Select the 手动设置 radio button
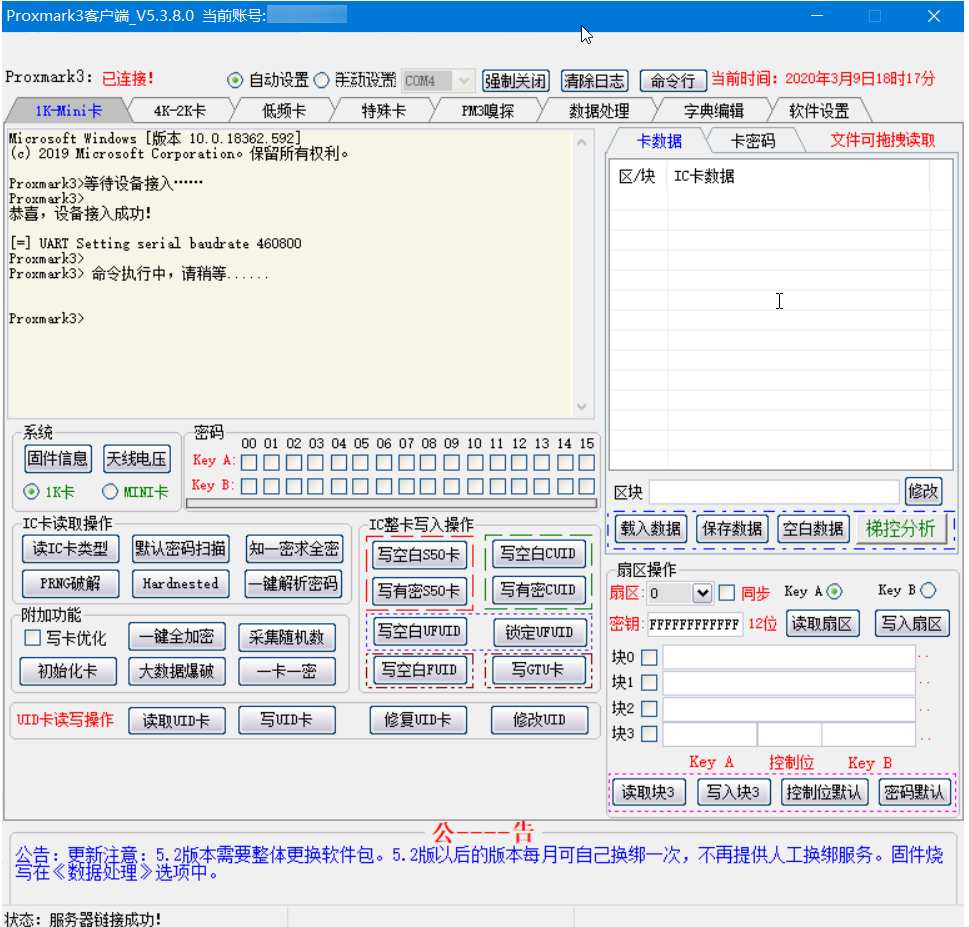The image size is (969, 927). click(322, 81)
